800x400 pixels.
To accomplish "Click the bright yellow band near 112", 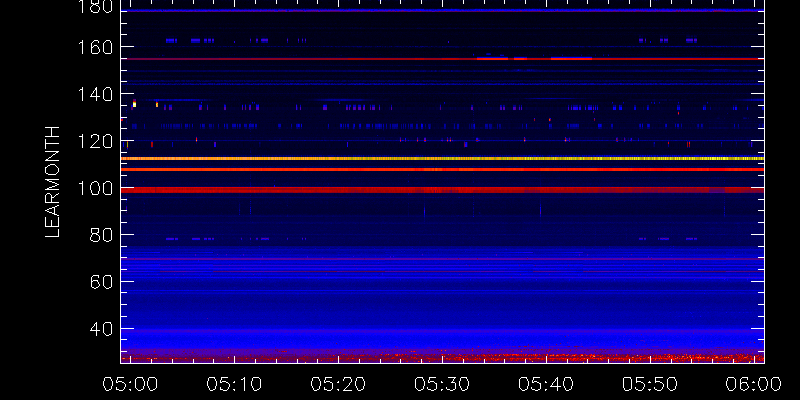I will pyautogui.click(x=442, y=159).
